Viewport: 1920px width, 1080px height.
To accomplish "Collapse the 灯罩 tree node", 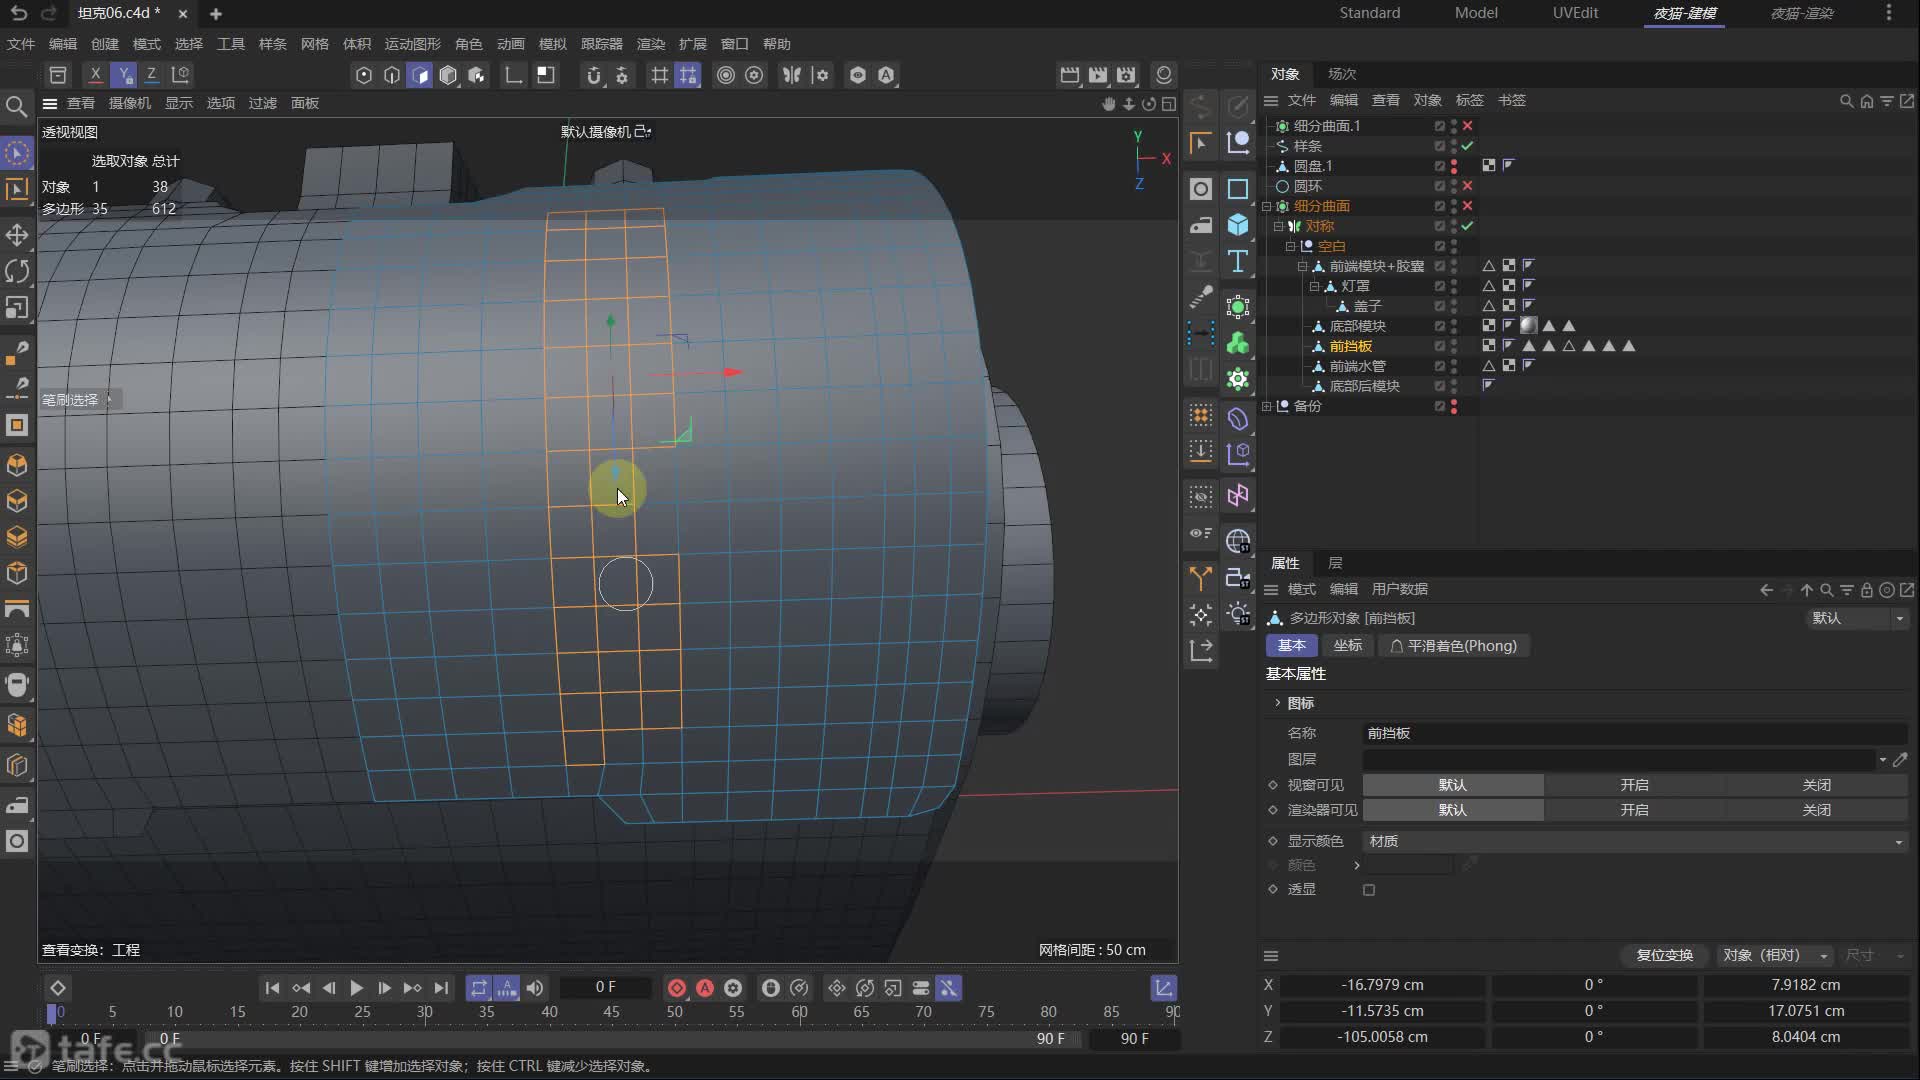I will click(x=1315, y=286).
